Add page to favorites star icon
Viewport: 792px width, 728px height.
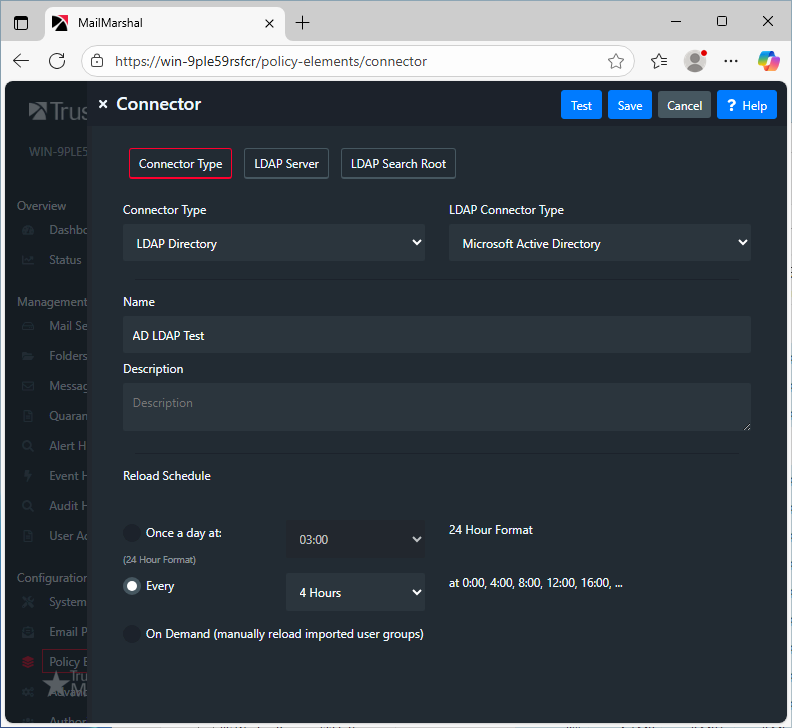616,61
